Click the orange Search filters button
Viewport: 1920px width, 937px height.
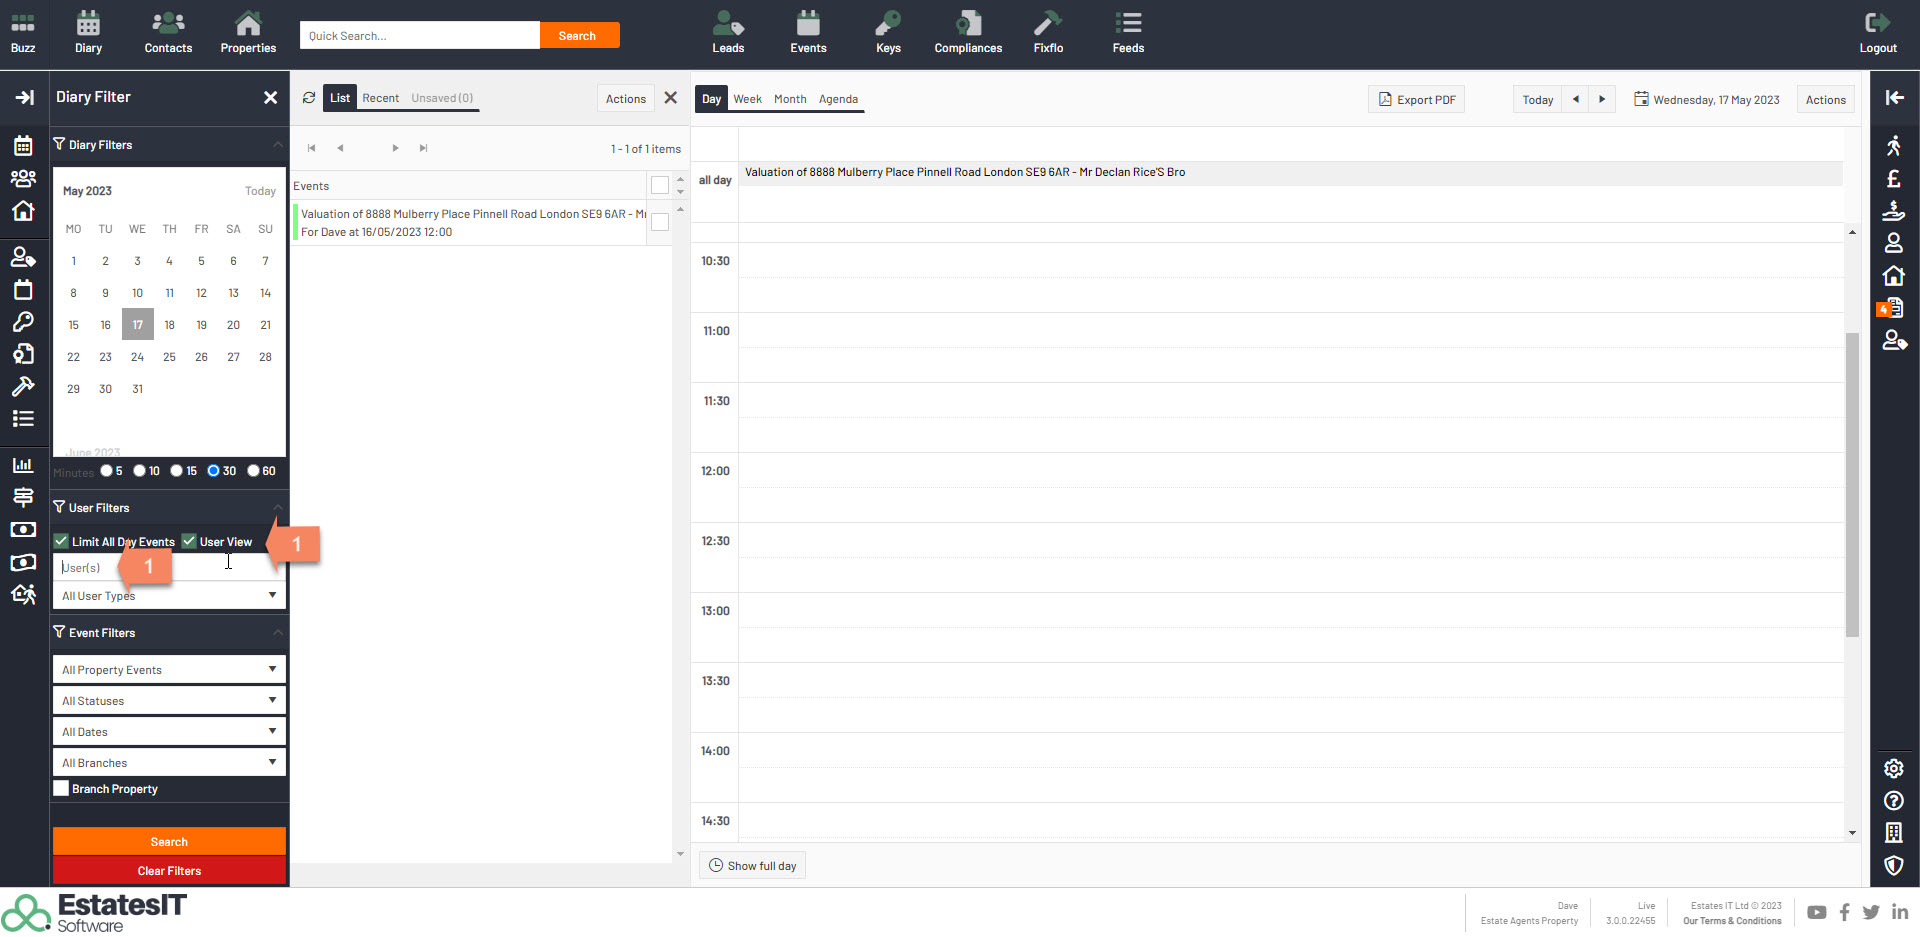tap(169, 841)
